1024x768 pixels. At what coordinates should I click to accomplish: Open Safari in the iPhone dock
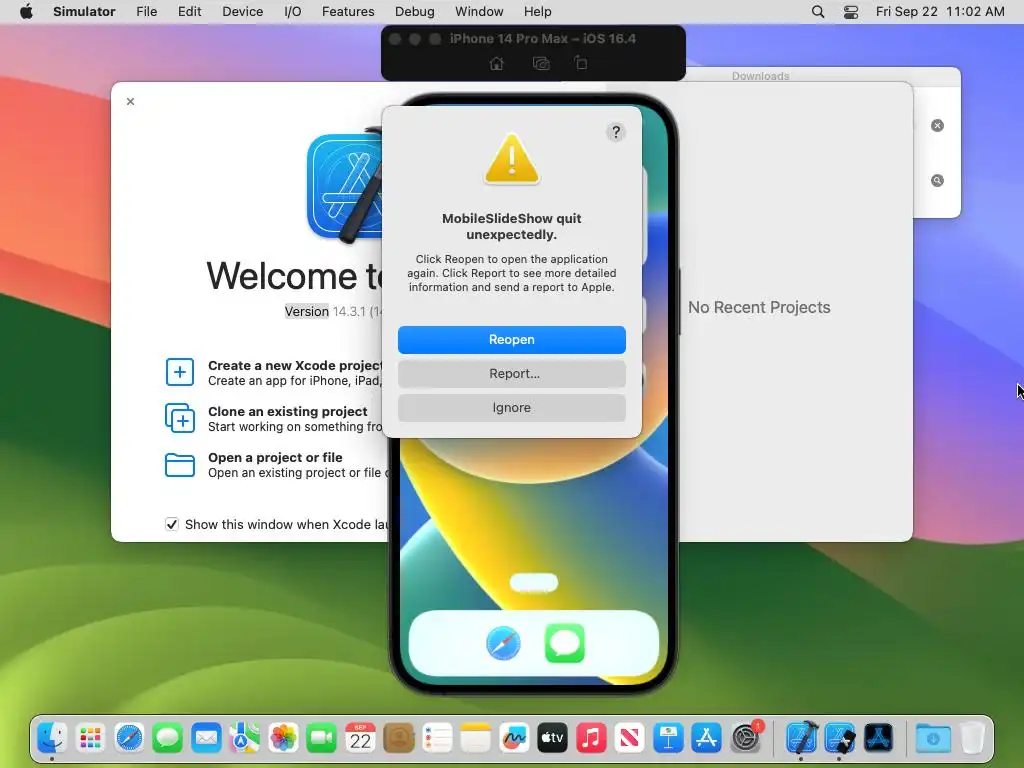pyautogui.click(x=503, y=643)
